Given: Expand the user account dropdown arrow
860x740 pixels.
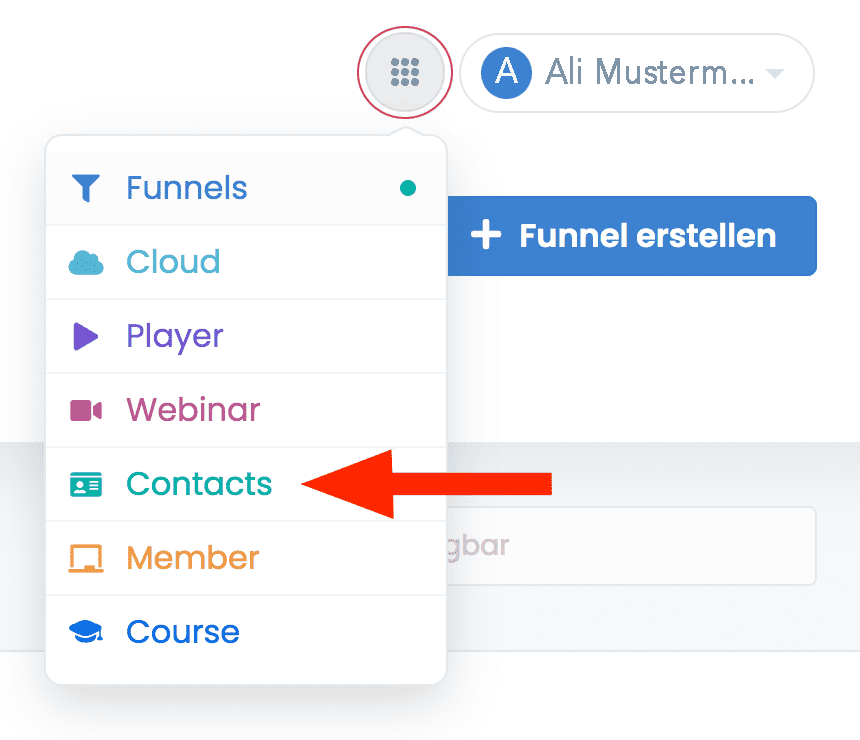Looking at the screenshot, I should [x=773, y=73].
